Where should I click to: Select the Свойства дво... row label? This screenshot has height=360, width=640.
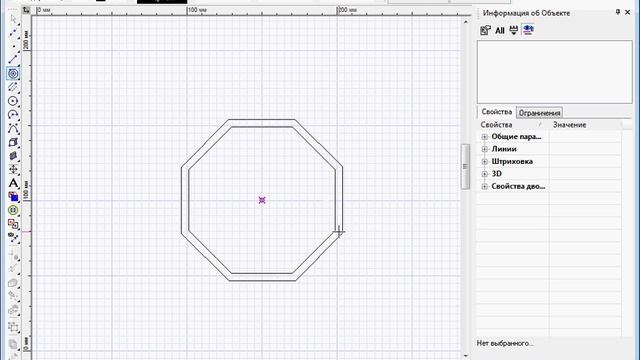518,187
